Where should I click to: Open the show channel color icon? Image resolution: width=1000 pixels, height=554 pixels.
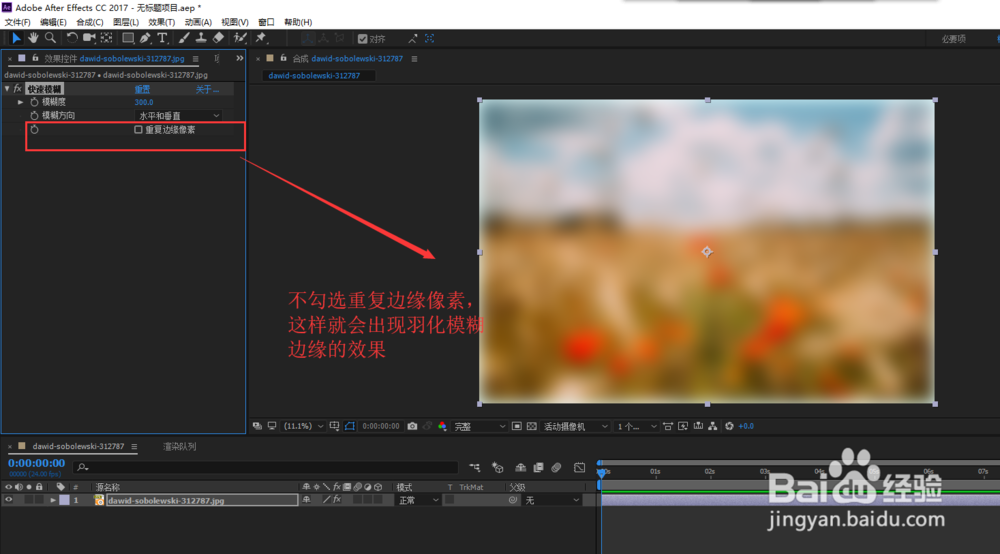tap(442, 426)
